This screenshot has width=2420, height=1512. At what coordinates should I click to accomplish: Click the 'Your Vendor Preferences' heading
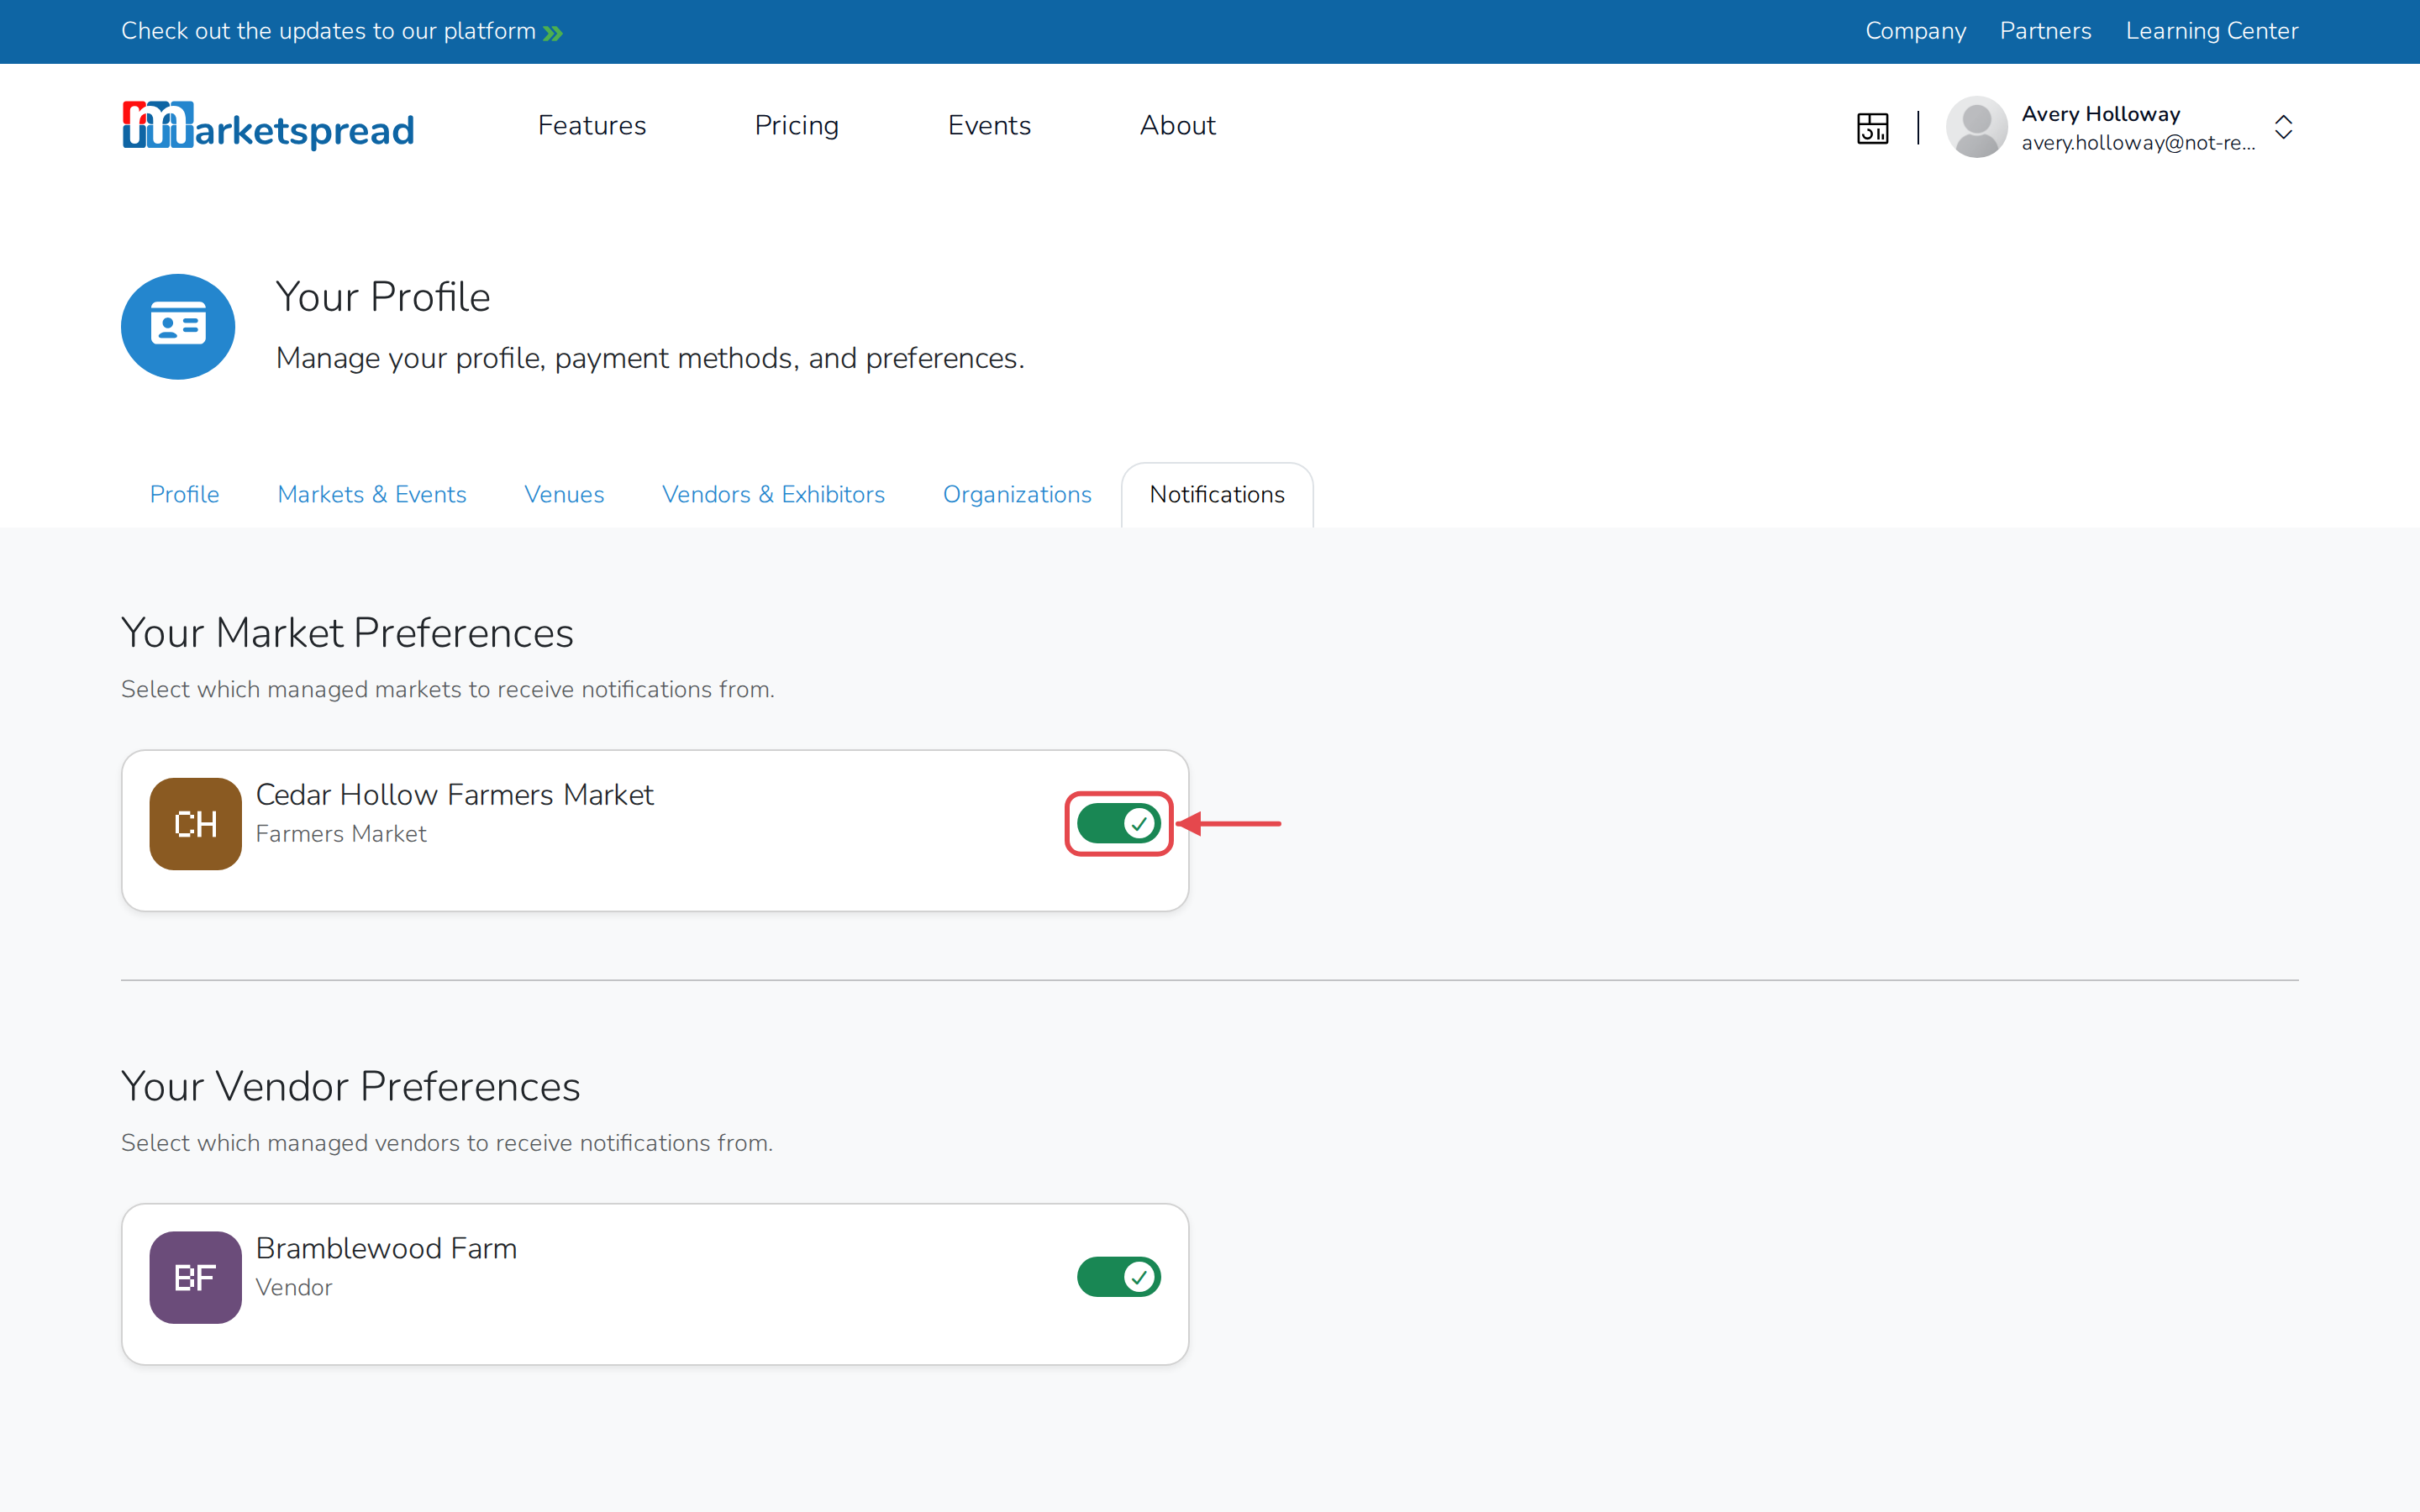tap(350, 1086)
